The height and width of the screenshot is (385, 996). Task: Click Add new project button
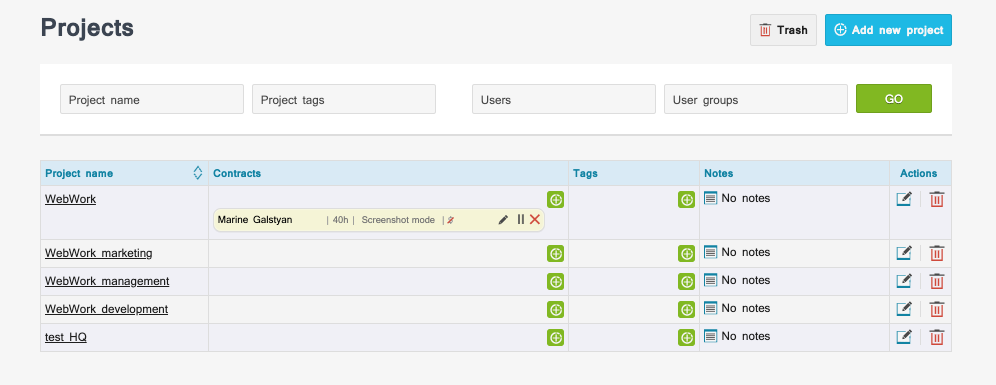coord(888,30)
